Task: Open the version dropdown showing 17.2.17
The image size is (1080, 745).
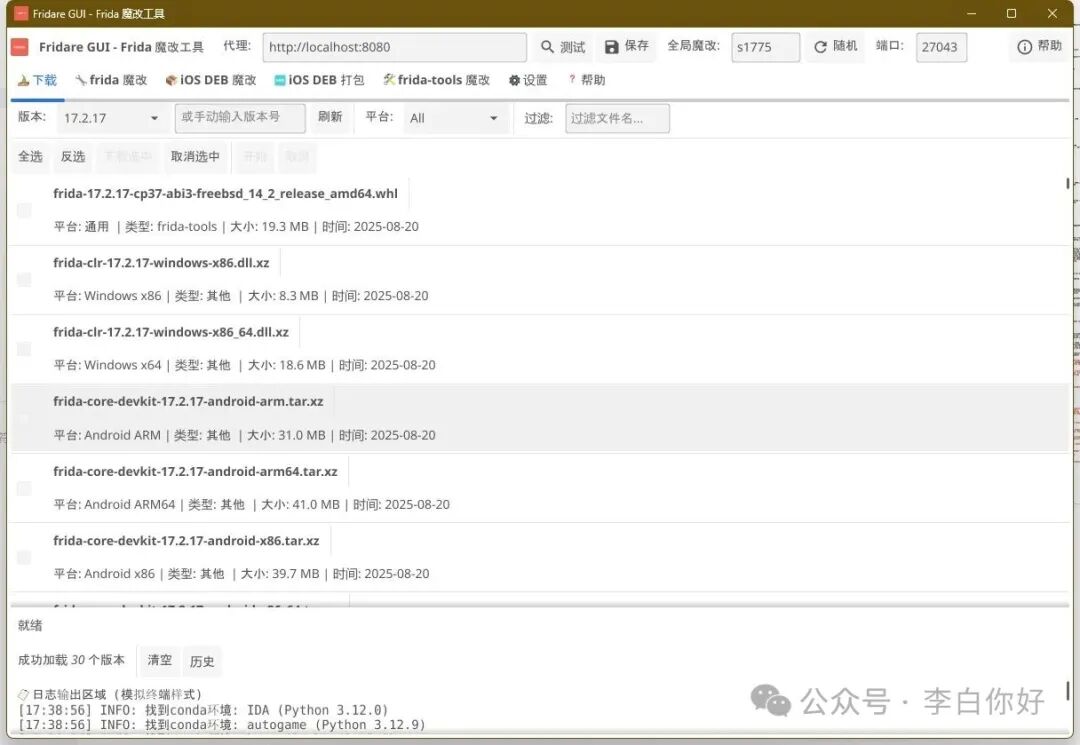Action: [x=111, y=118]
